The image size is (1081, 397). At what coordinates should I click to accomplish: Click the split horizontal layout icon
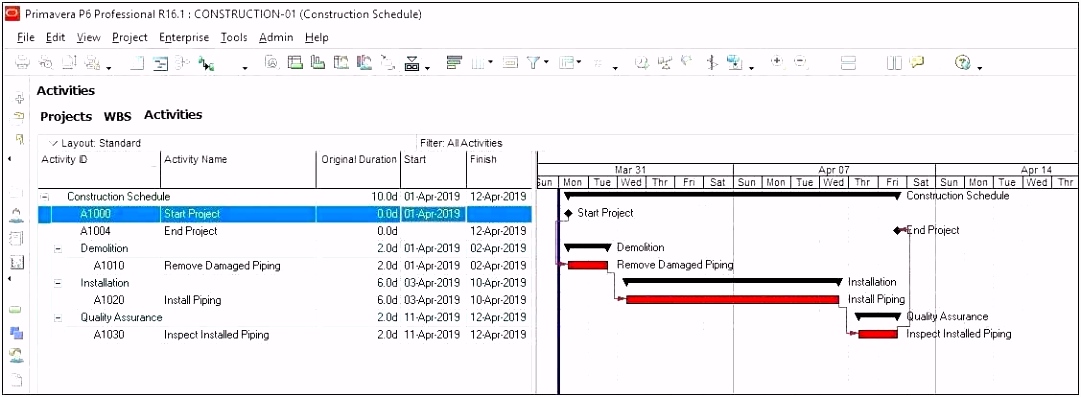848,63
